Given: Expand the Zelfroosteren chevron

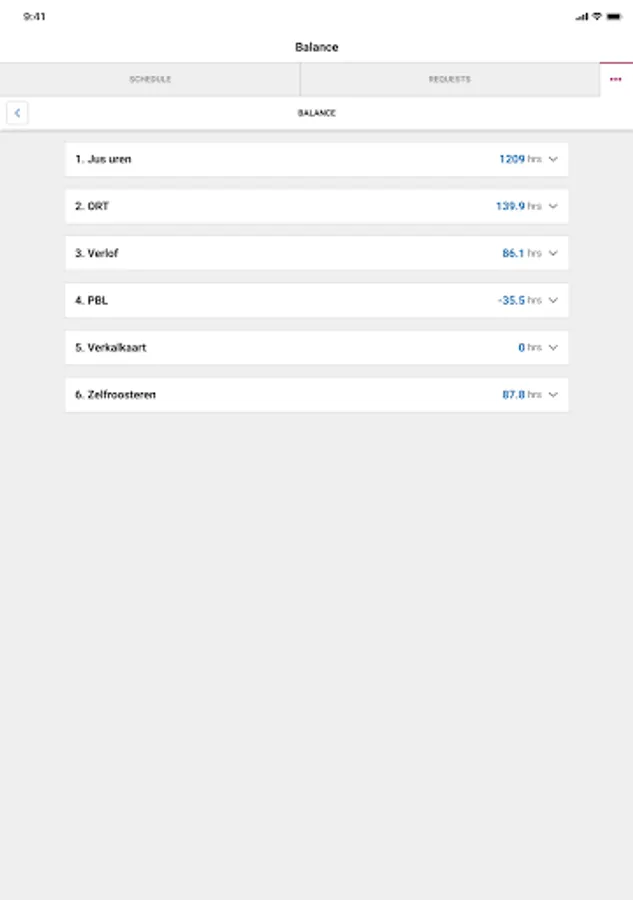Looking at the screenshot, I should point(553,394).
